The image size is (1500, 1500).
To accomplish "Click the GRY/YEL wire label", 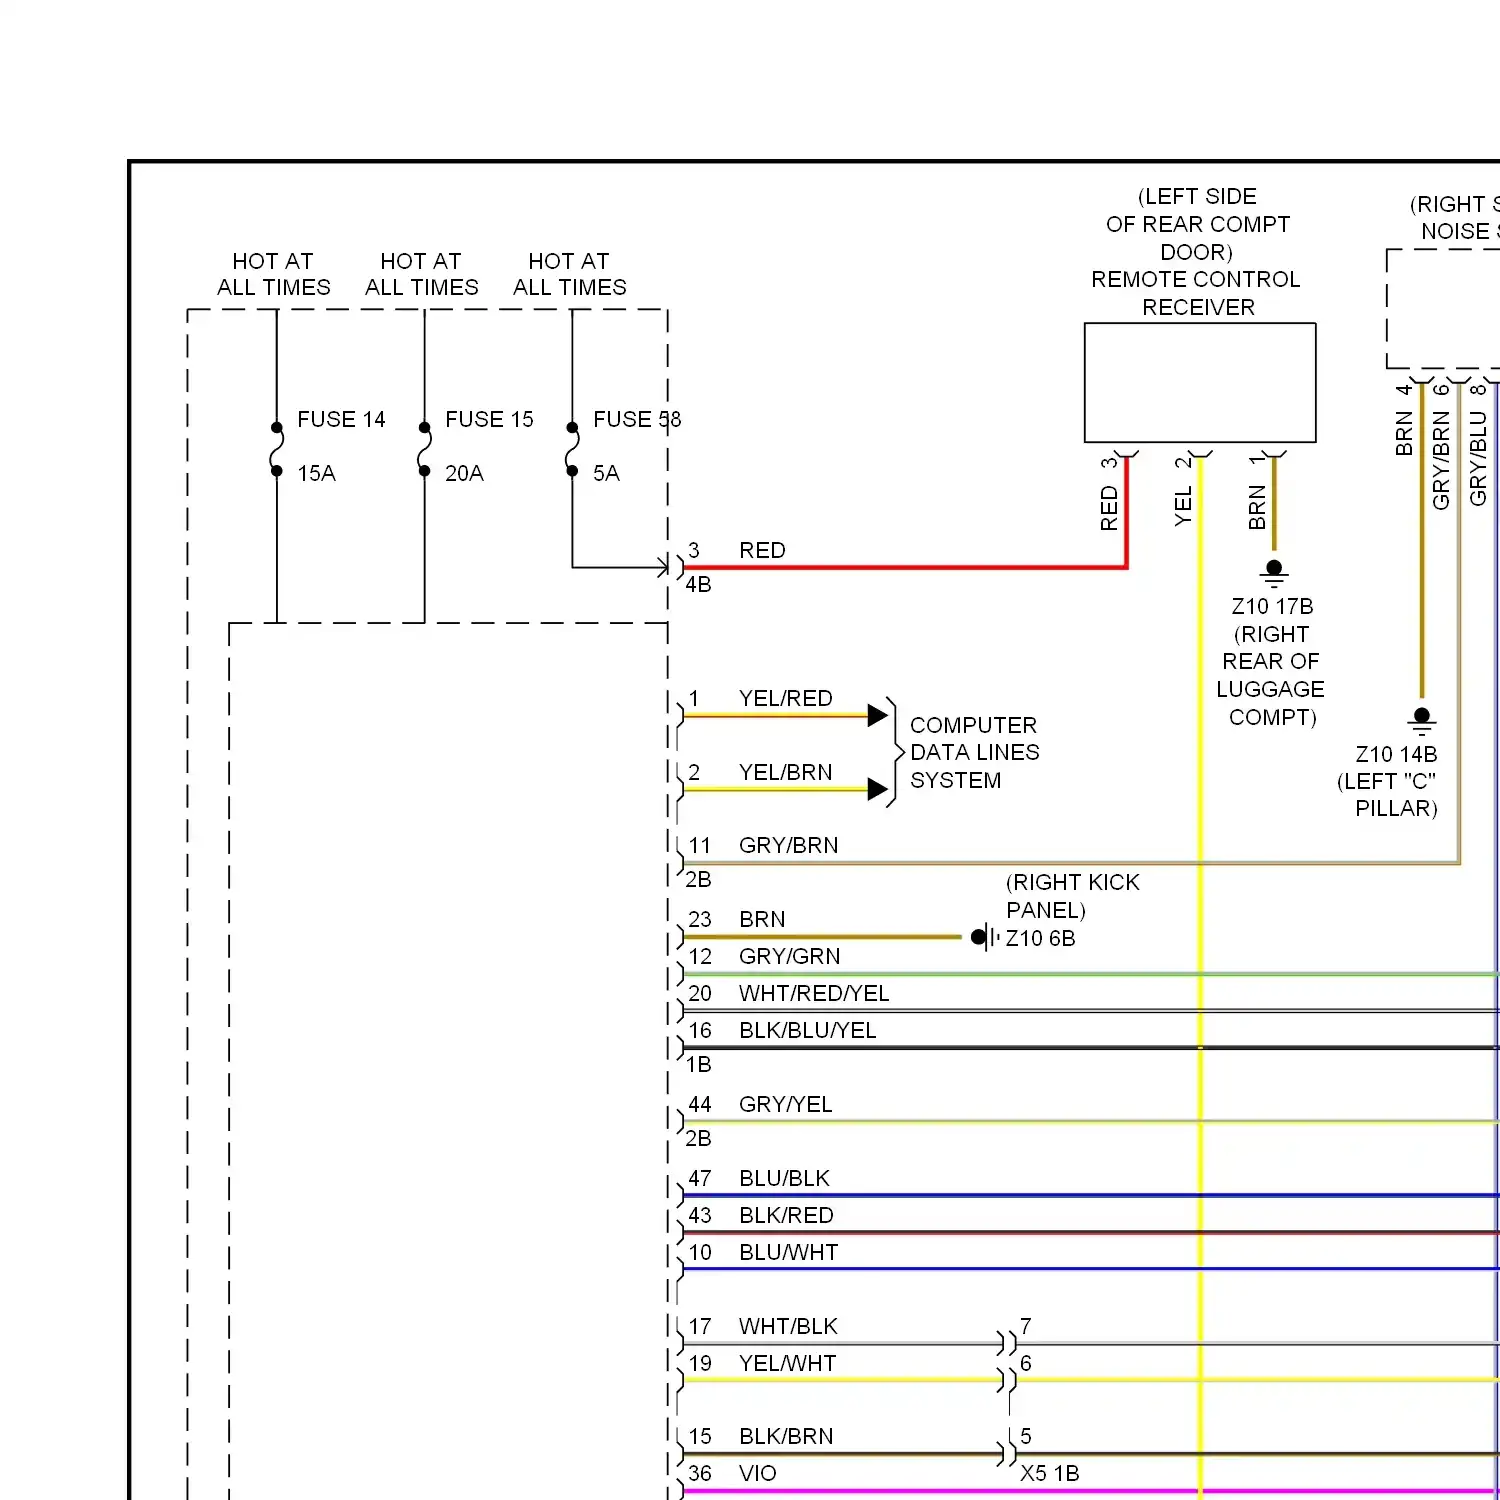I will (785, 1104).
